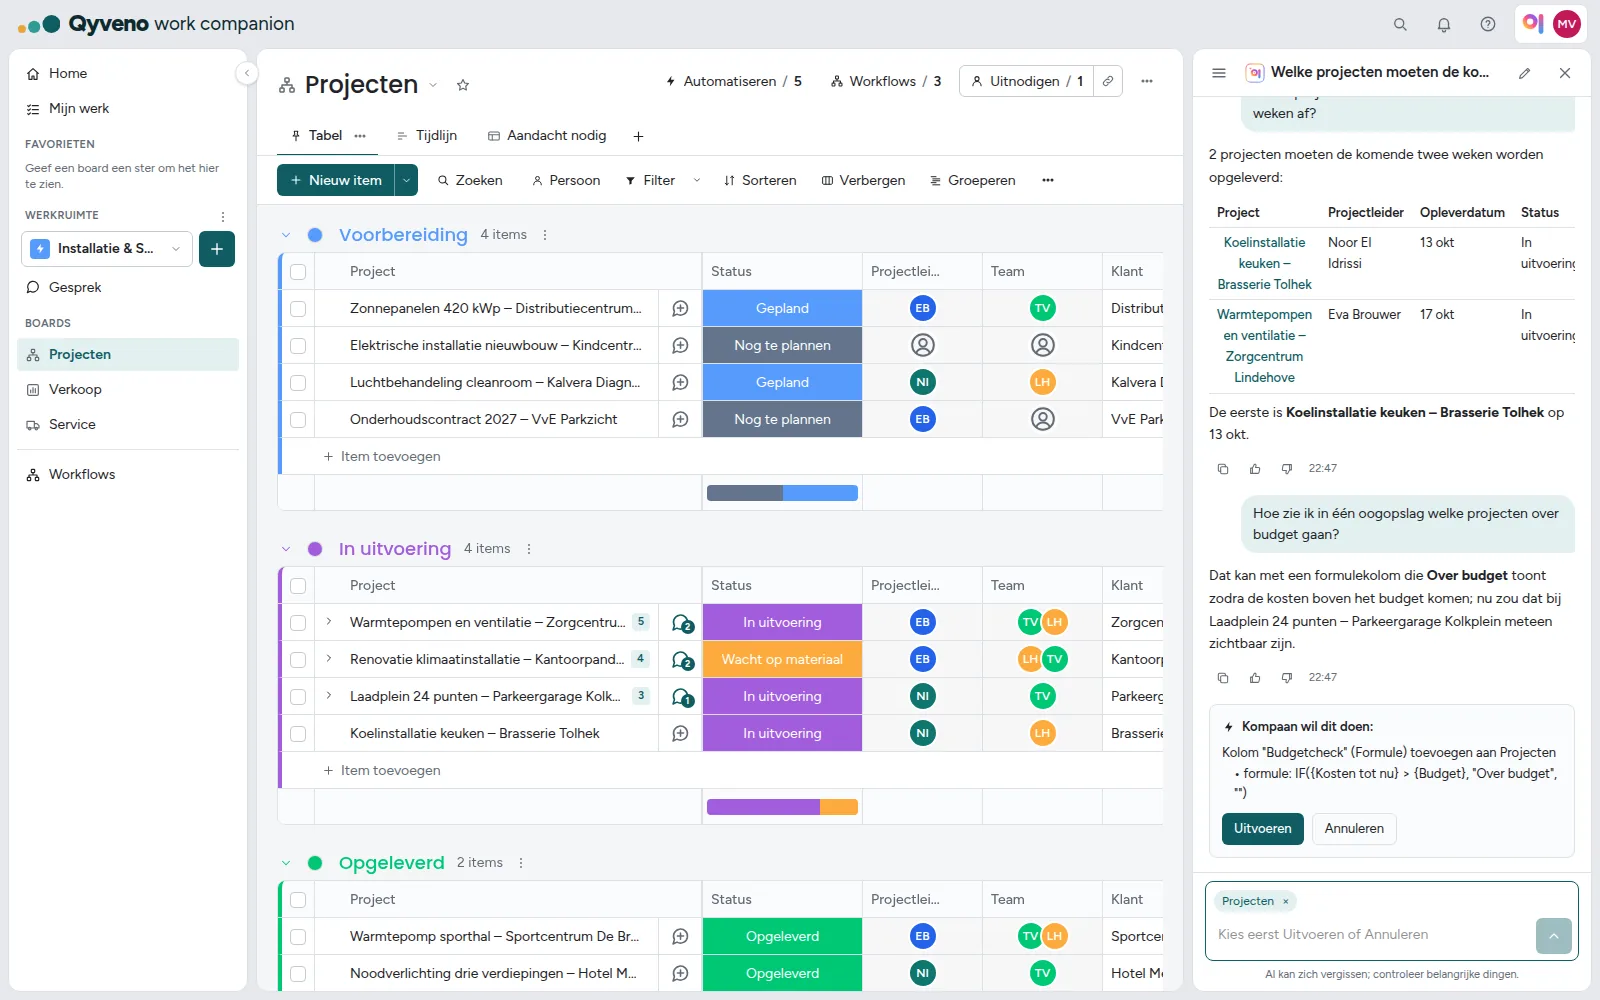Viewport: 1600px width, 1000px height.
Task: Open conversation for Koelinstallatie keuken item
Action: coord(680,733)
